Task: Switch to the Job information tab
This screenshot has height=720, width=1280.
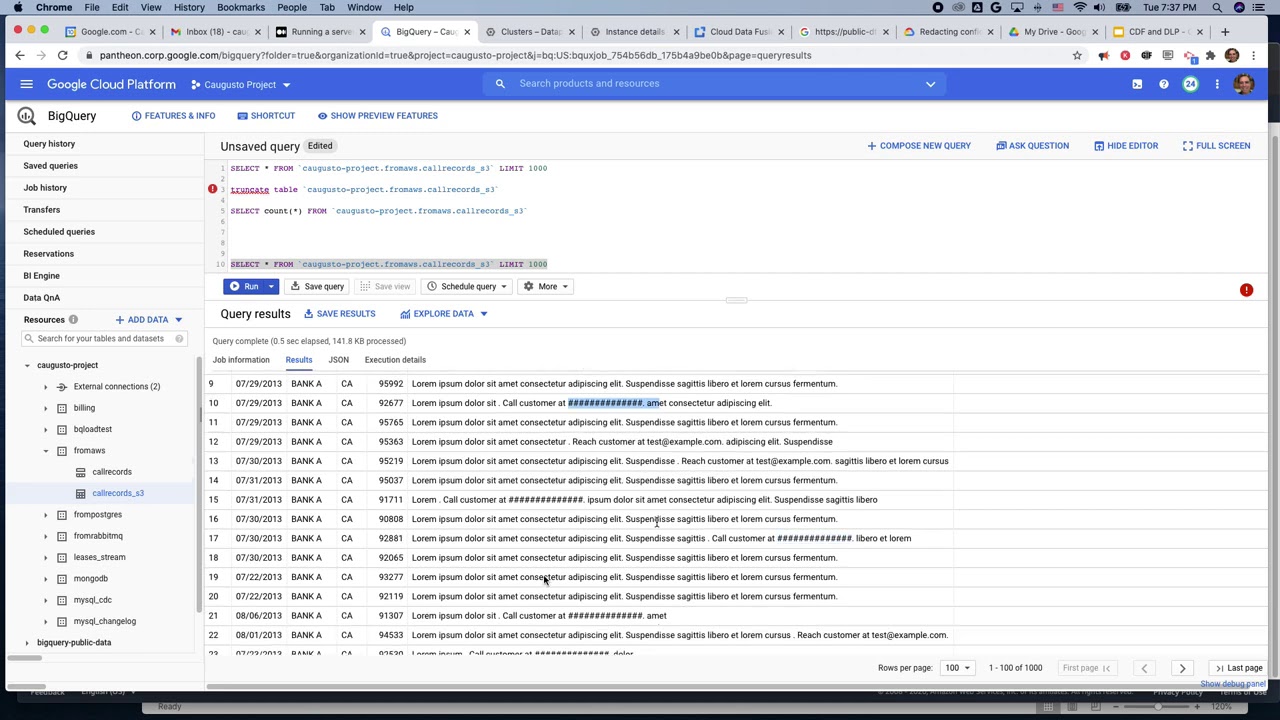Action: tap(241, 360)
